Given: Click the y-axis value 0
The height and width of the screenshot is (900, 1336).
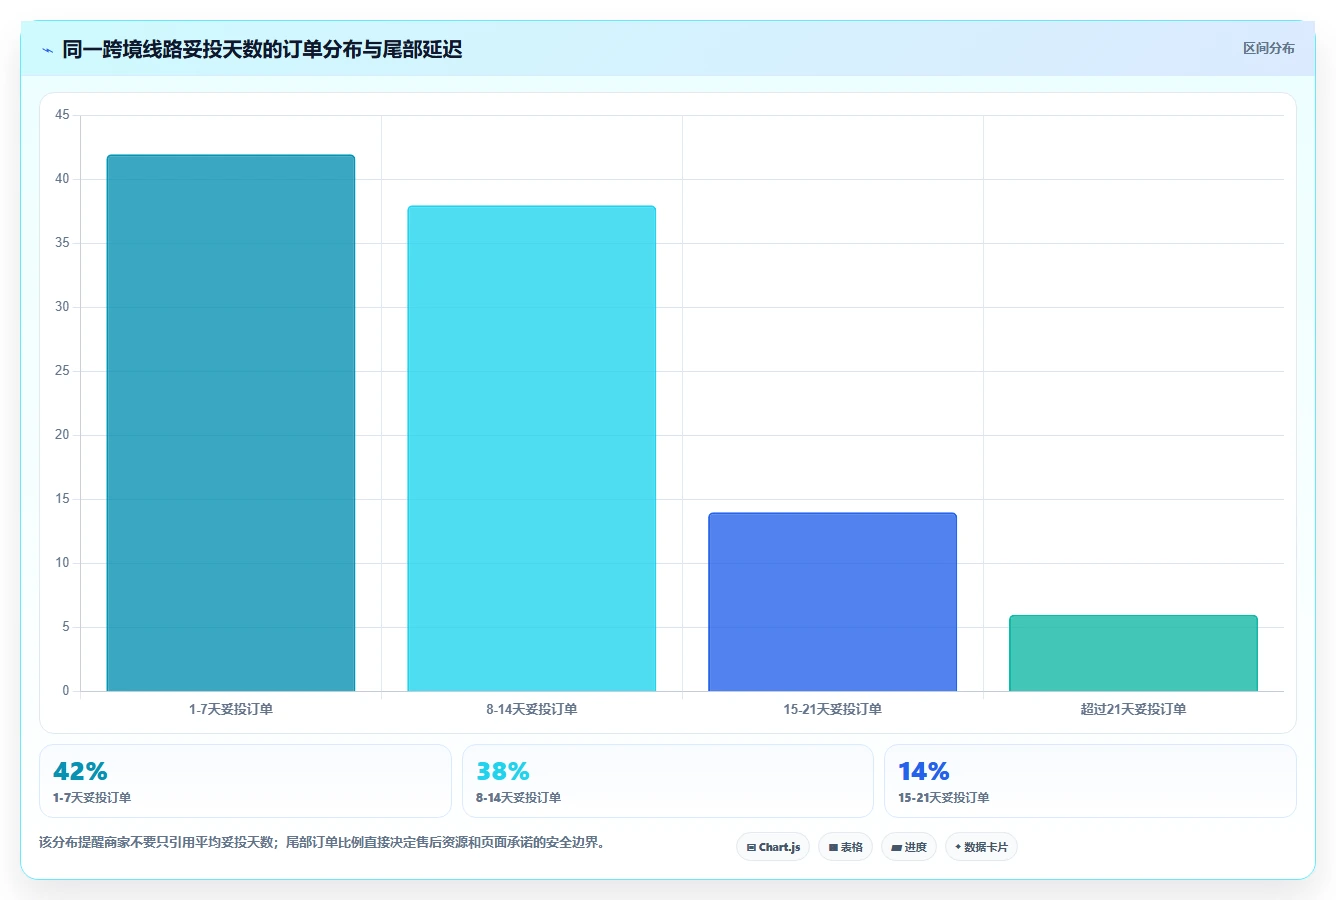Looking at the screenshot, I should [66, 691].
